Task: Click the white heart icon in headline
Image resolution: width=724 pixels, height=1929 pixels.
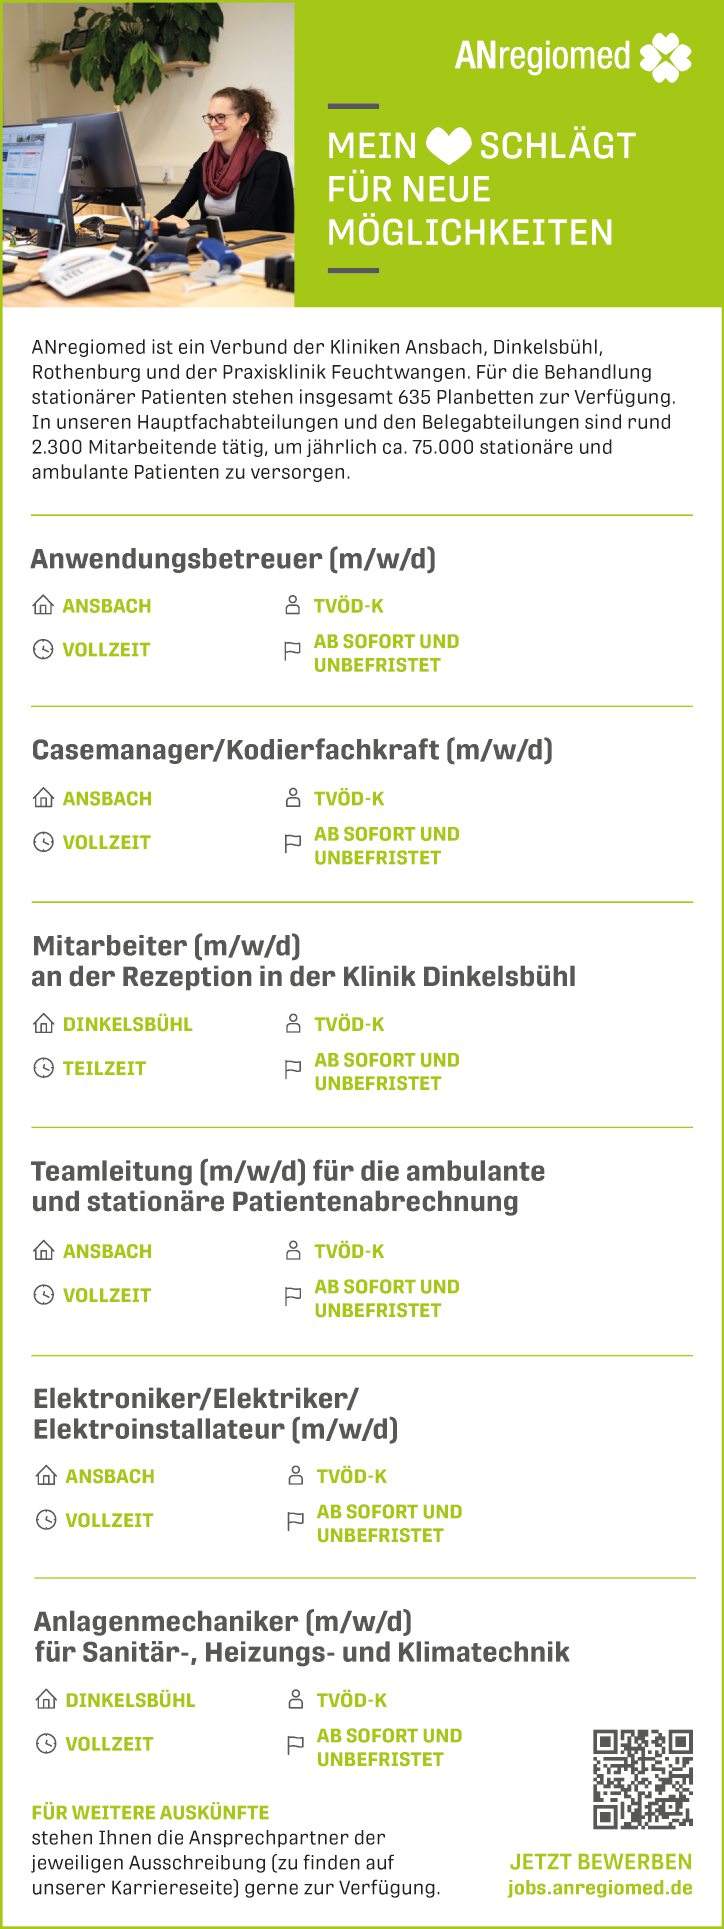Action: pos(448,146)
